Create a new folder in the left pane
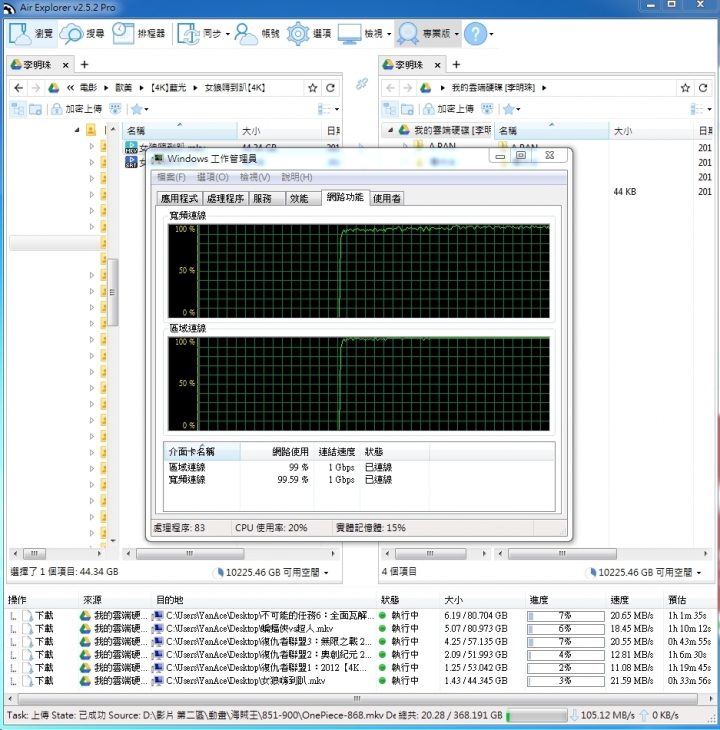Viewport: 720px width, 730px height. point(35,109)
